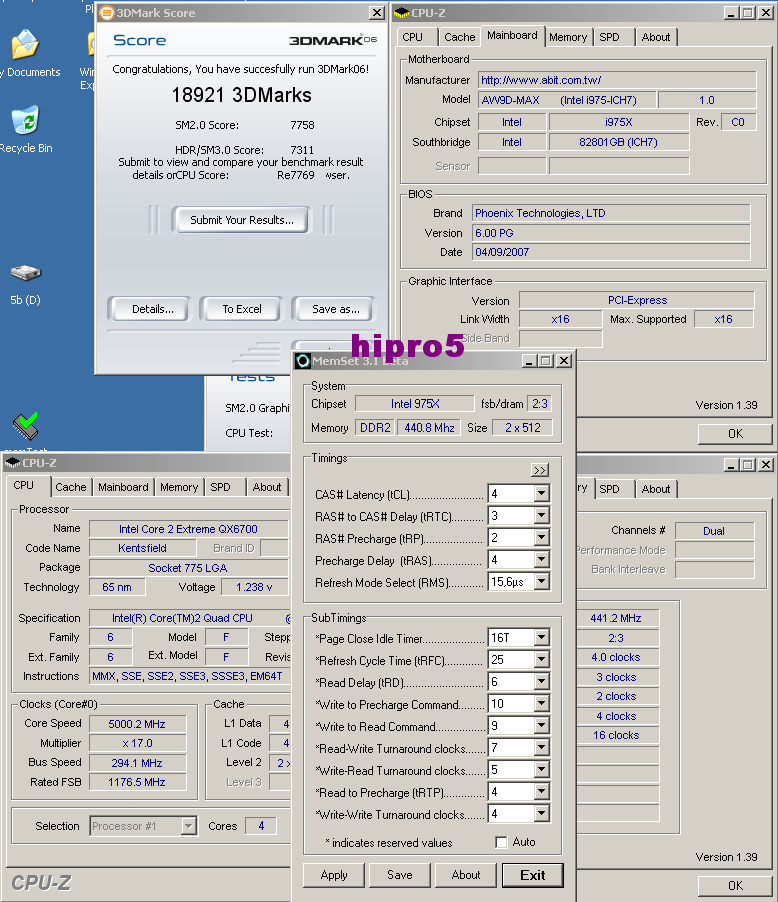Image resolution: width=778 pixels, height=902 pixels.
Task: Click the To Excel button
Action: [x=242, y=309]
